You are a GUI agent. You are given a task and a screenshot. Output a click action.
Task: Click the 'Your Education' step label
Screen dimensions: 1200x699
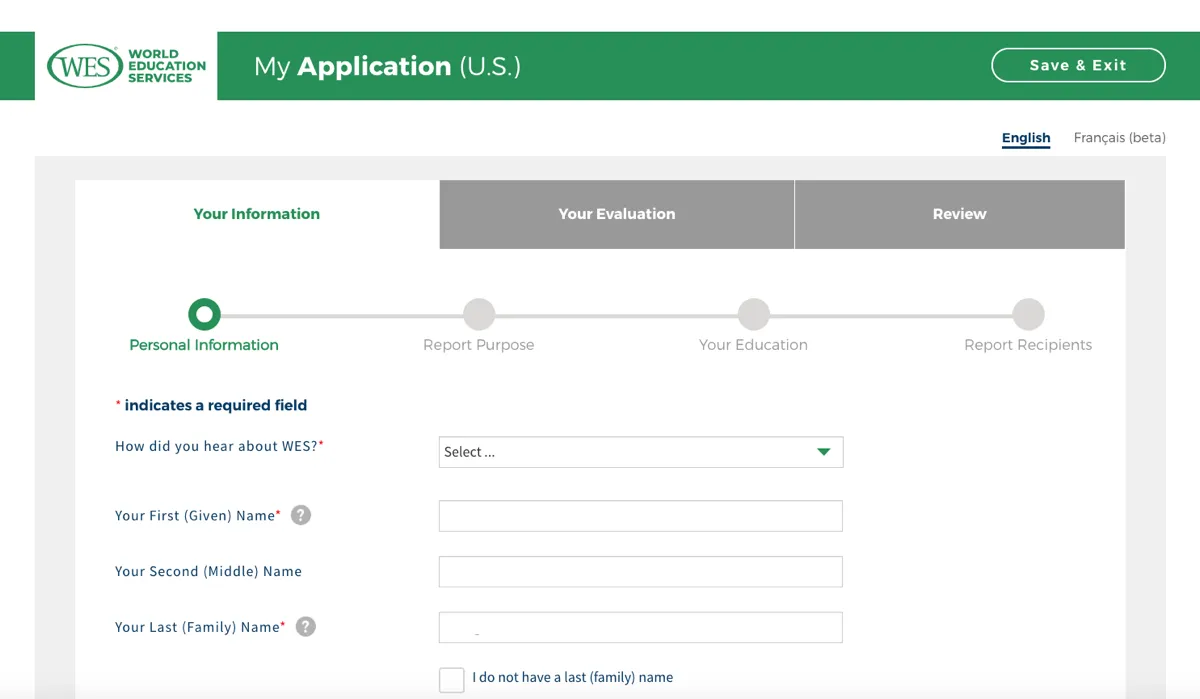click(753, 345)
